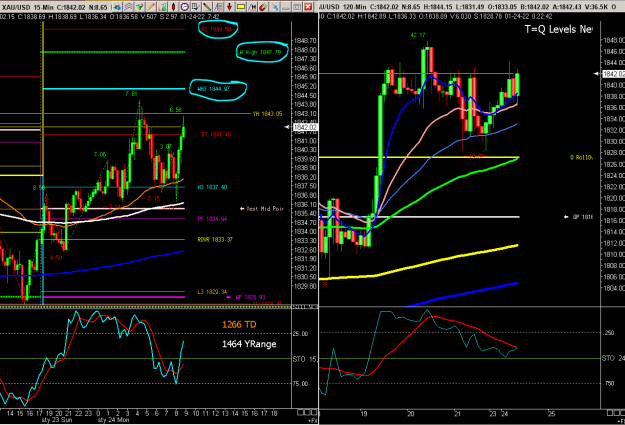This screenshot has width=625, height=425.
Task: Click the H3 1837.40 label
Action: (212, 187)
